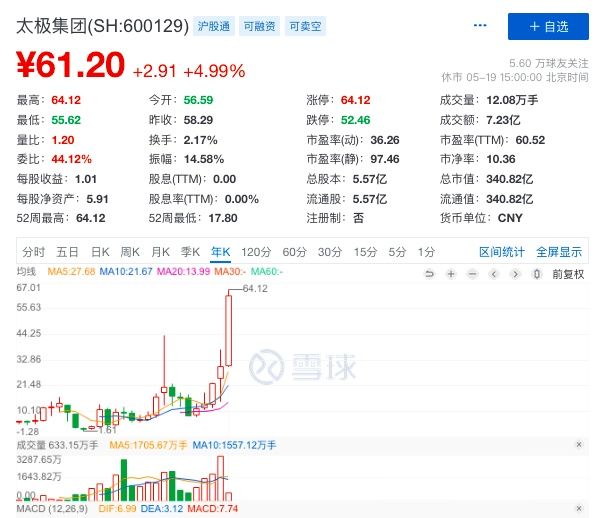Image resolution: width=608 pixels, height=518 pixels.
Task: Click the tallest latest red candlestick
Action: pos(228,330)
